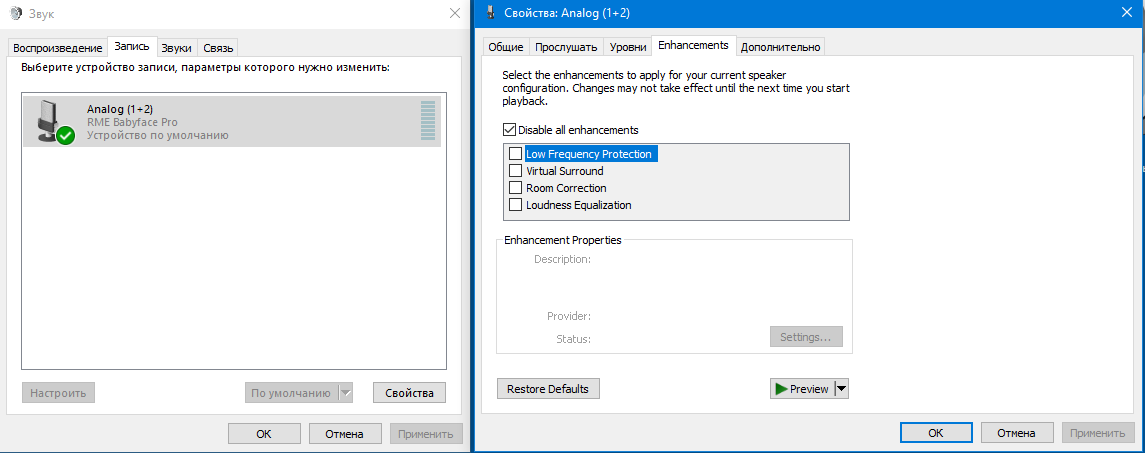
Task: Enable Low Frequency Protection checkbox
Action: tap(516, 154)
